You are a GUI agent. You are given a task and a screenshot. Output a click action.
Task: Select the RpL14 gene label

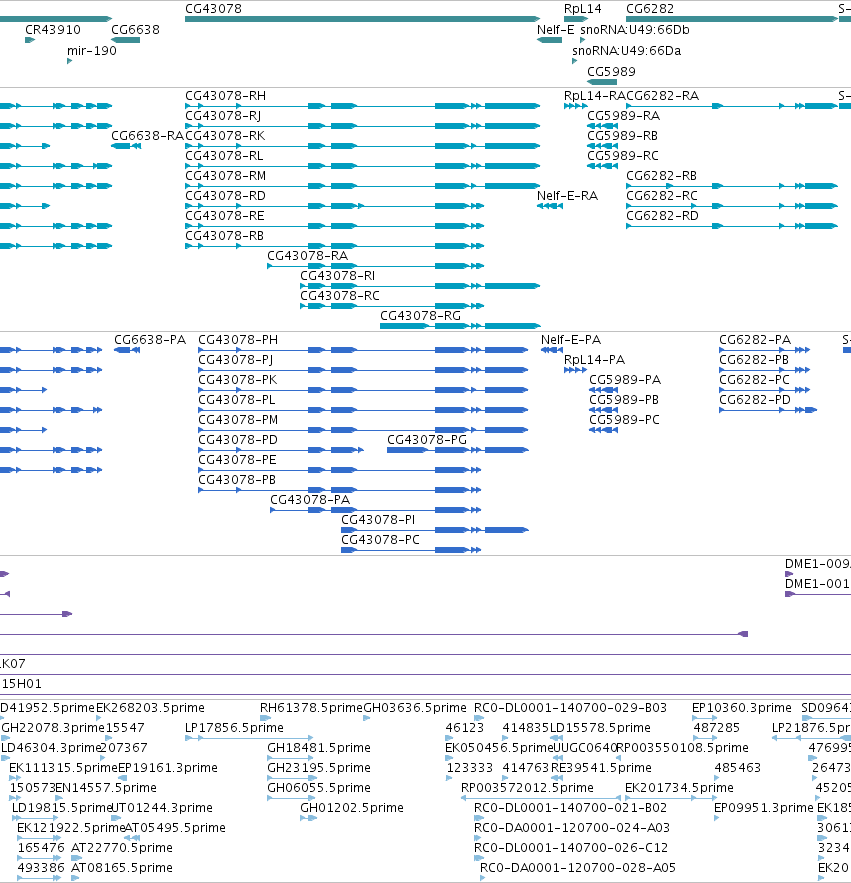point(583,9)
